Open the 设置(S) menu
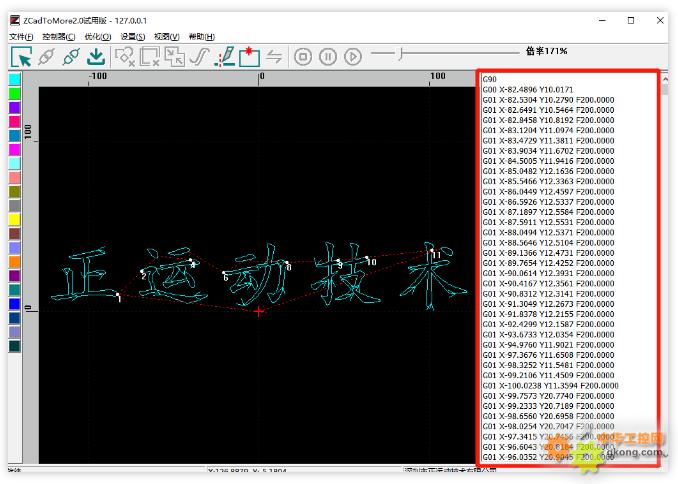The width and height of the screenshot is (678, 484). 133,37
